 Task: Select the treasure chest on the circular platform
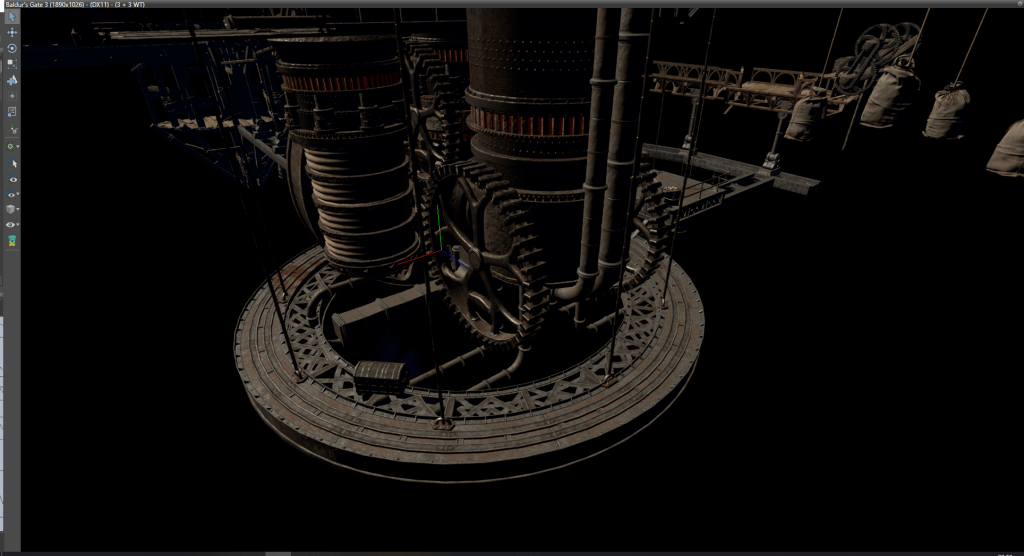click(380, 376)
